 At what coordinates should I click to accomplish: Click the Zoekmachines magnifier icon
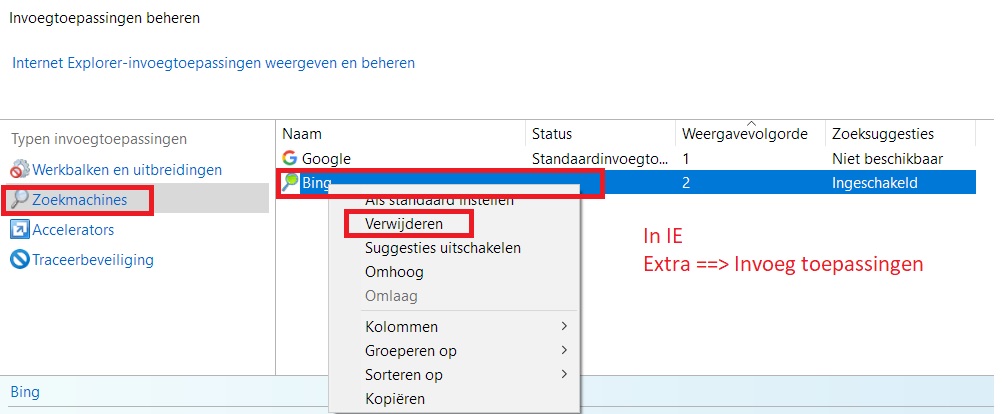pos(20,200)
